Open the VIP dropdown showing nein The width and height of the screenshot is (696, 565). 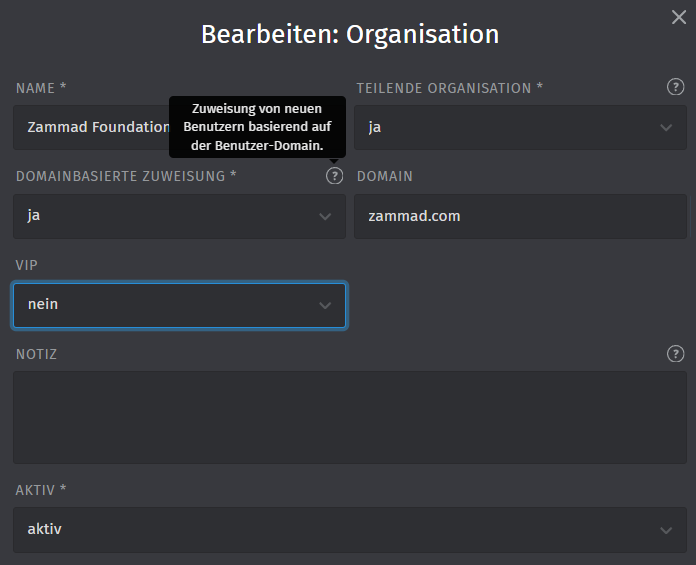click(179, 305)
